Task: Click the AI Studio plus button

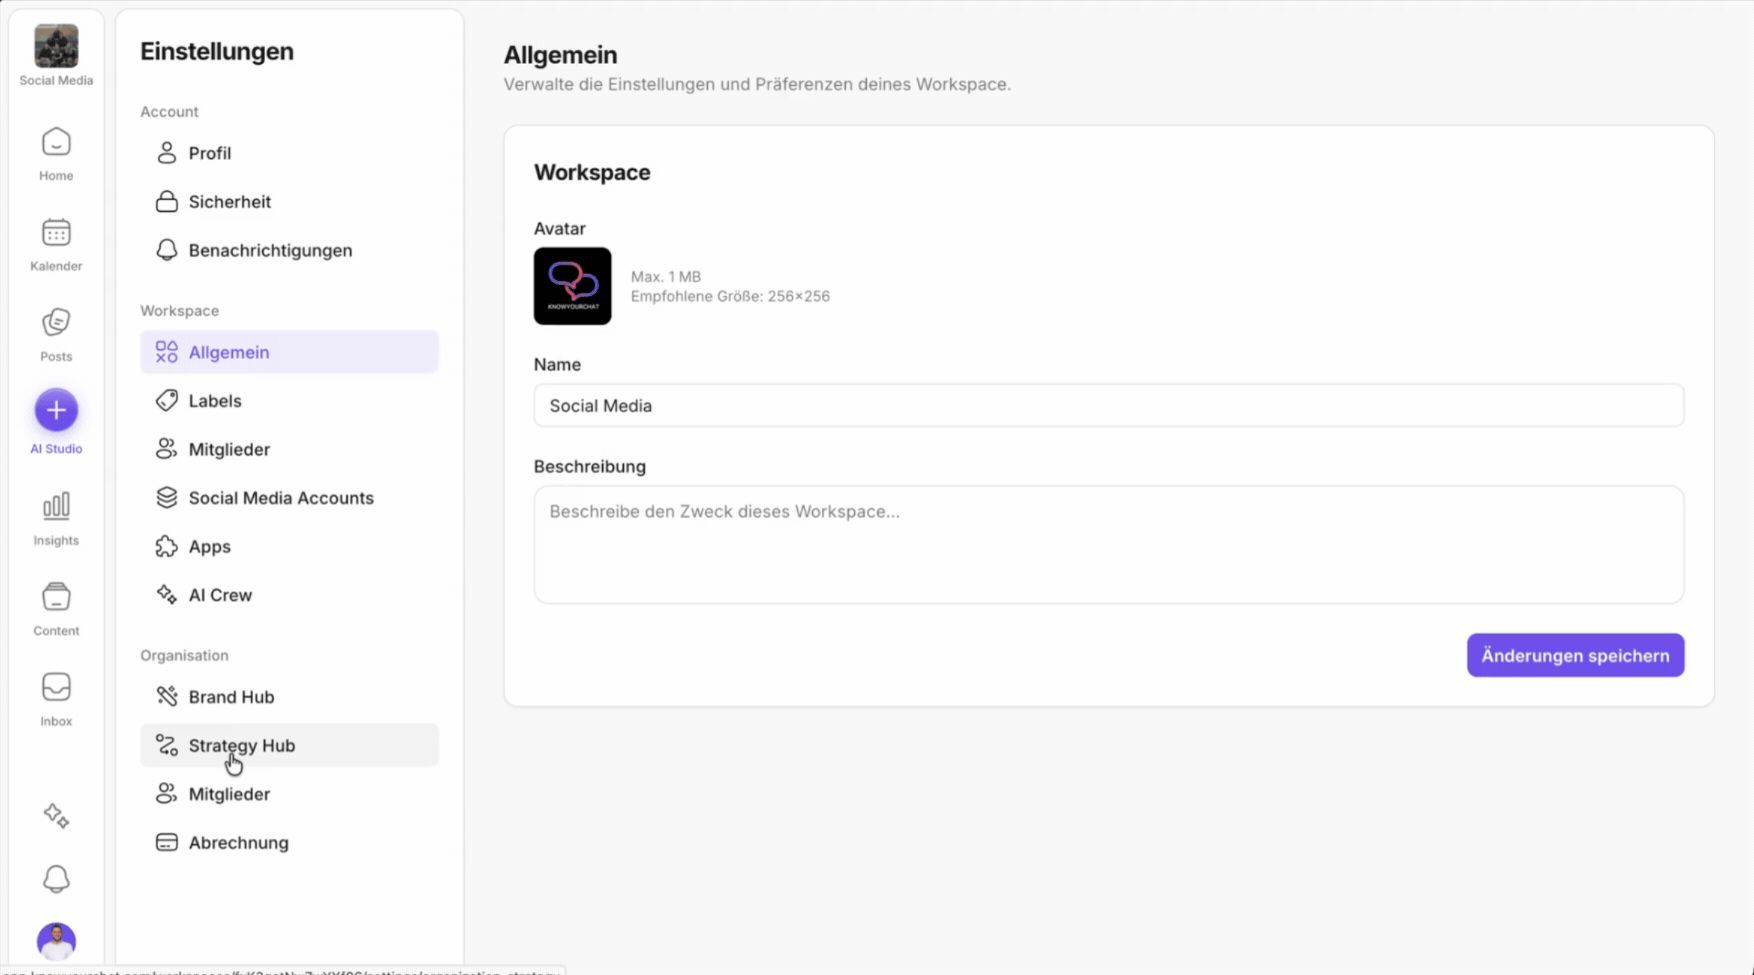Action: [56, 410]
